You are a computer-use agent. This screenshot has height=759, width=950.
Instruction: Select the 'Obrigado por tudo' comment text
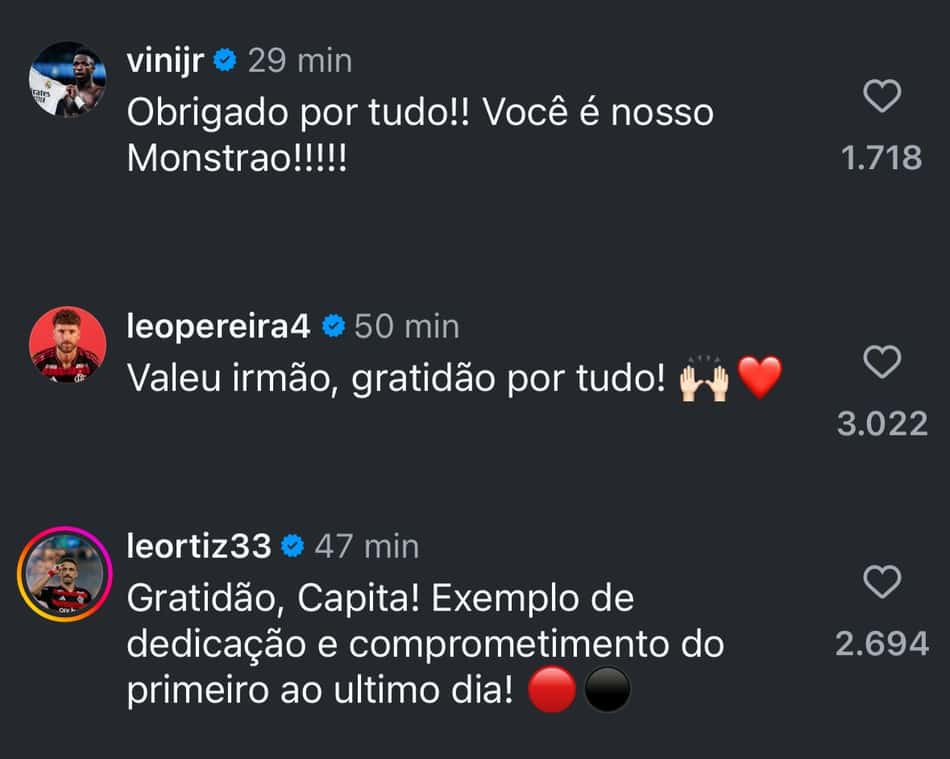pos(420,135)
